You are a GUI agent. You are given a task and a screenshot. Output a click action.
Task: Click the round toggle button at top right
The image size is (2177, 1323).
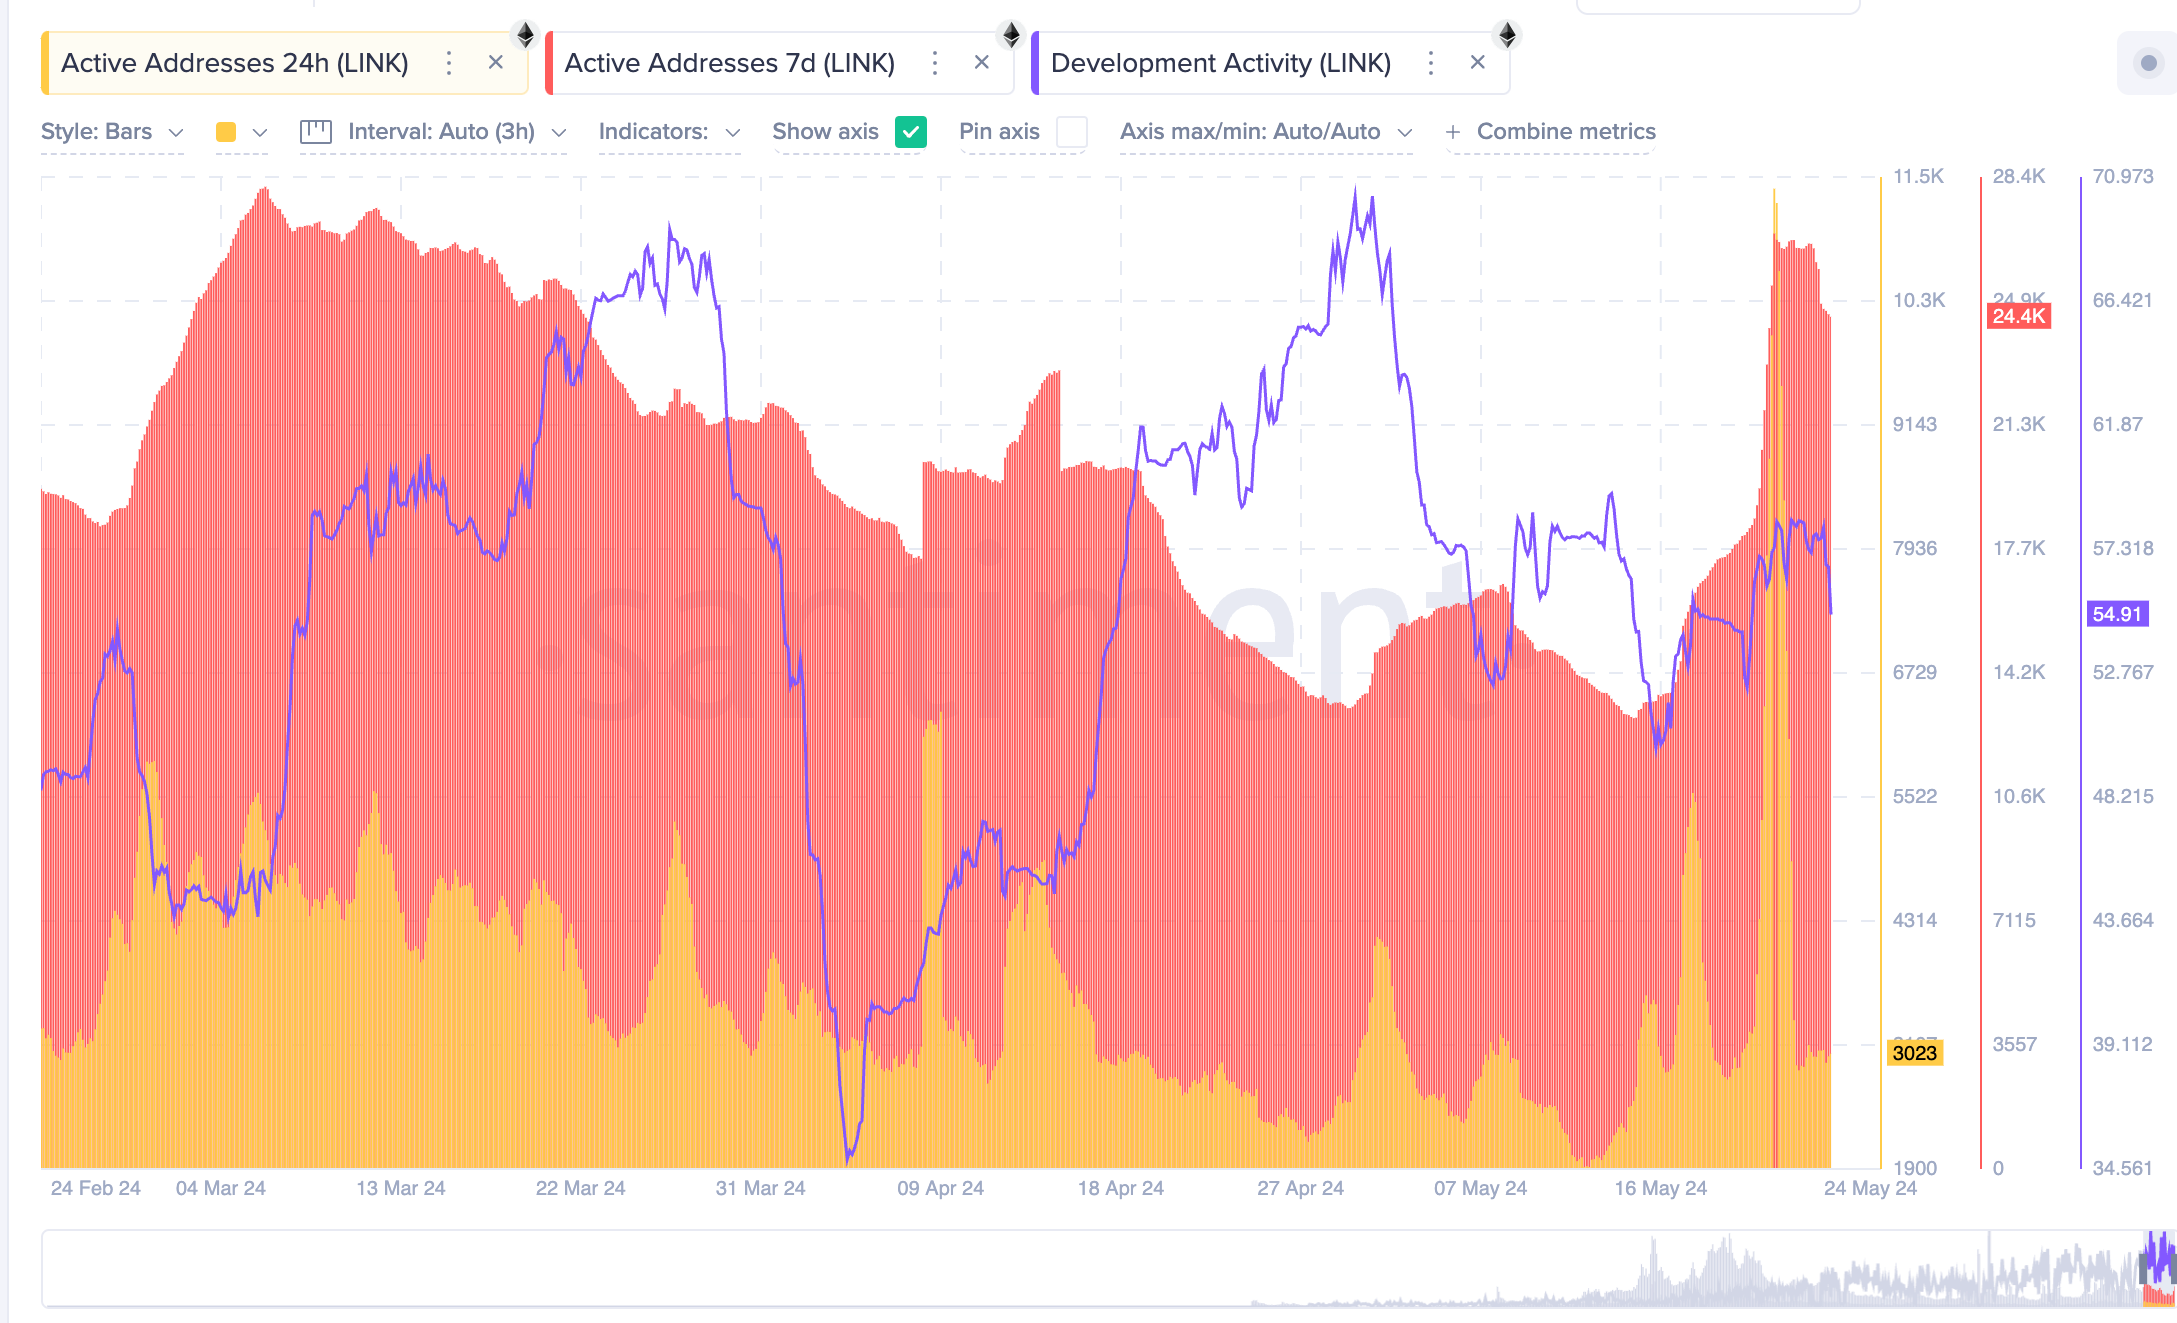(2148, 63)
